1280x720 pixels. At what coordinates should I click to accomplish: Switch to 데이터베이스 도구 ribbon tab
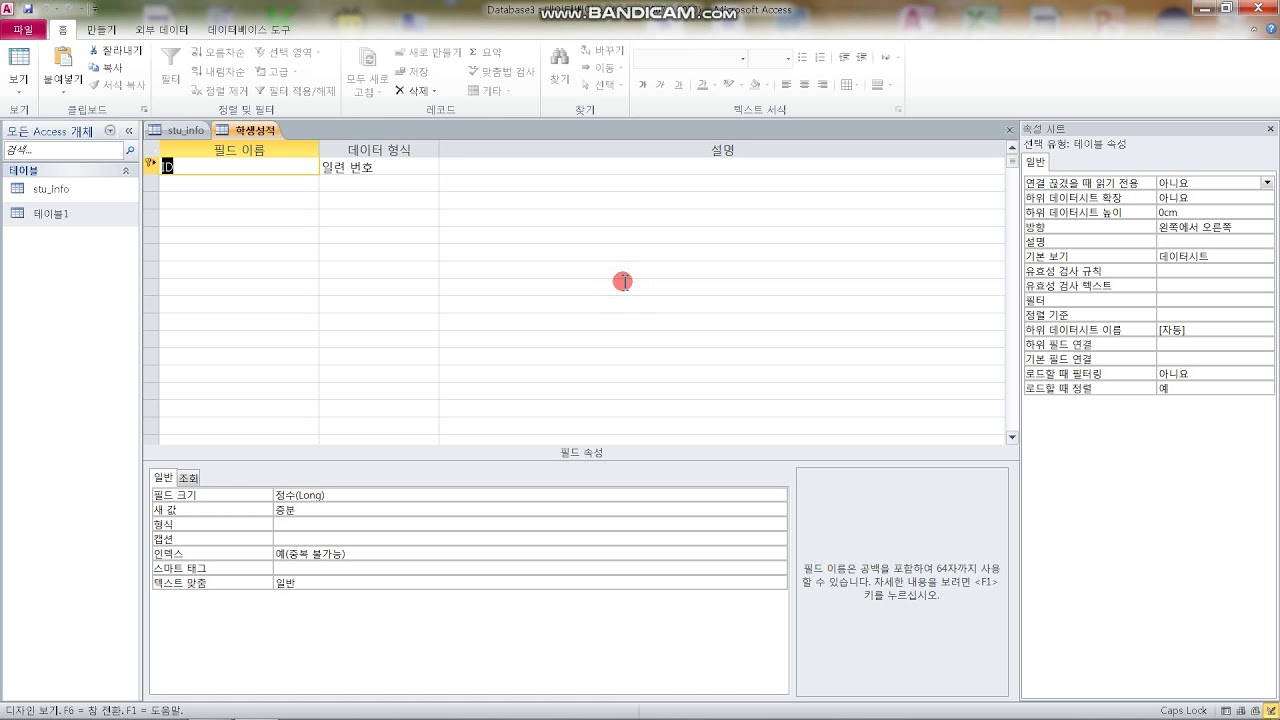[x=249, y=30]
